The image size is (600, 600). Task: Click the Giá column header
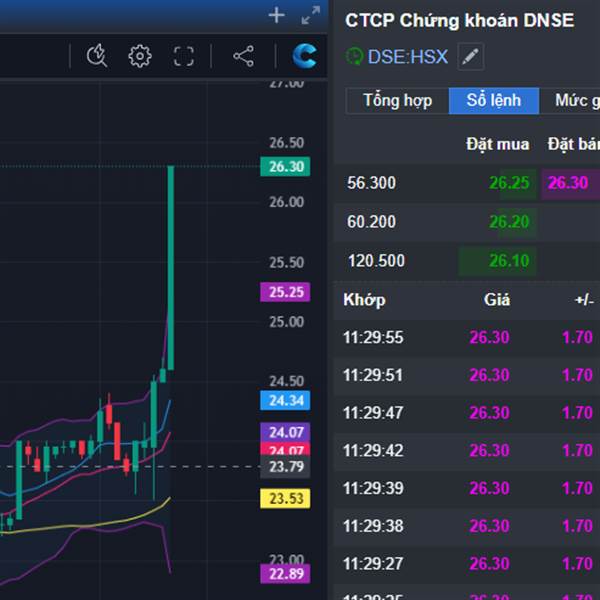497,300
